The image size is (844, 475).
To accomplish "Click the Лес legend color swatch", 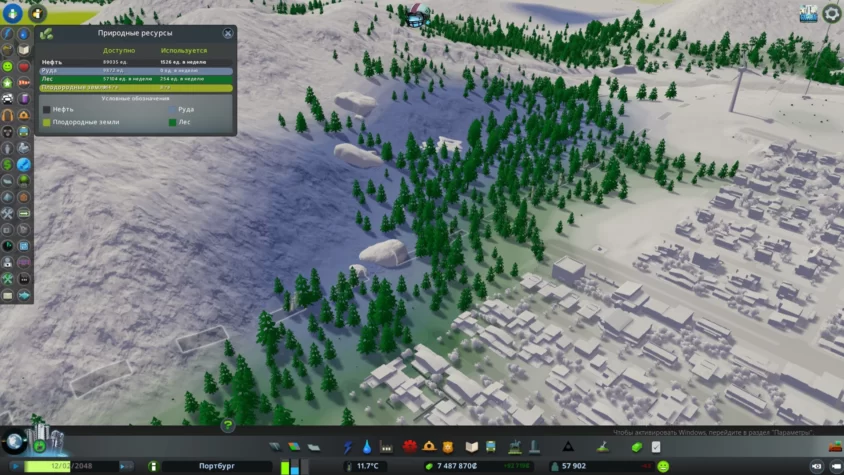I will pyautogui.click(x=172, y=122).
